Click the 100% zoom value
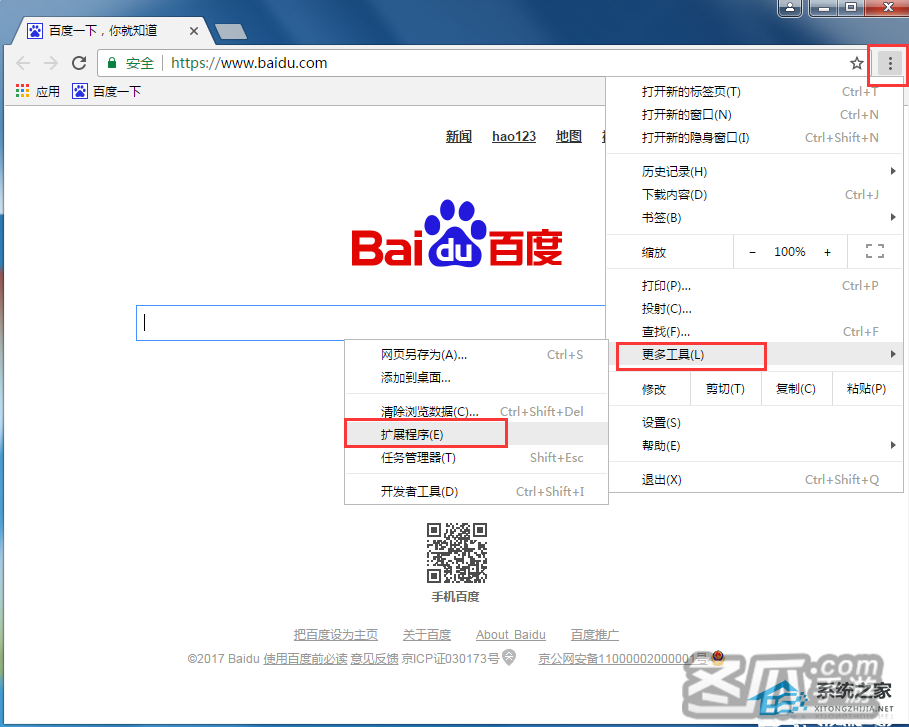 point(790,252)
